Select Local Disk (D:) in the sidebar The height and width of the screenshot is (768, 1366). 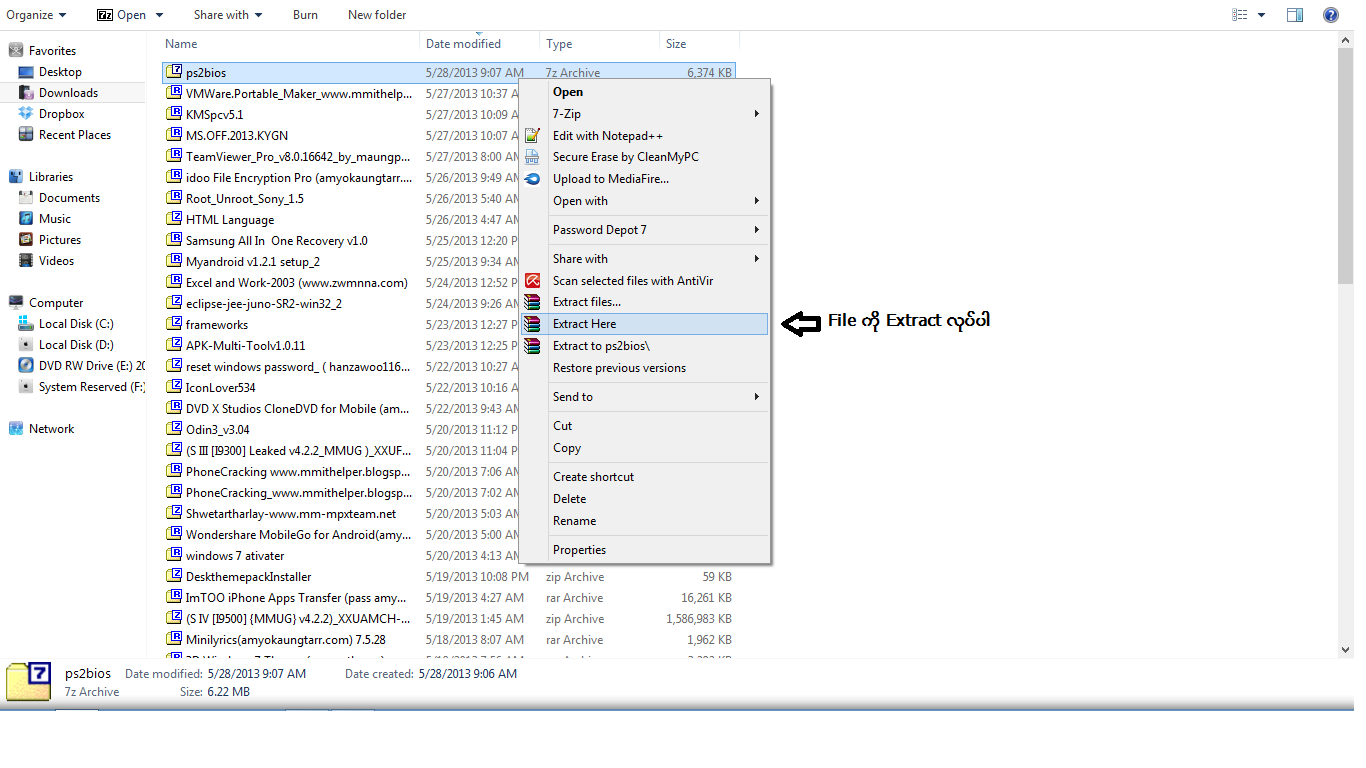[x=76, y=345]
